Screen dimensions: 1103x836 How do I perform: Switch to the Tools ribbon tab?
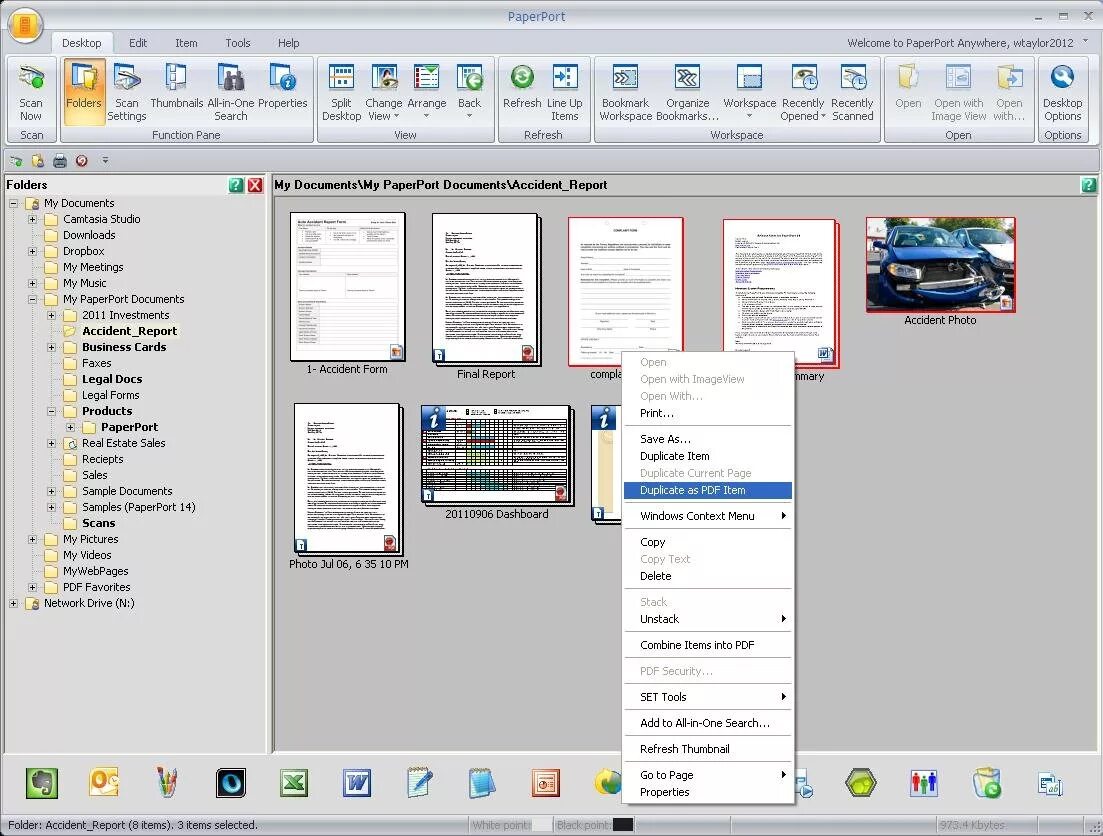237,43
